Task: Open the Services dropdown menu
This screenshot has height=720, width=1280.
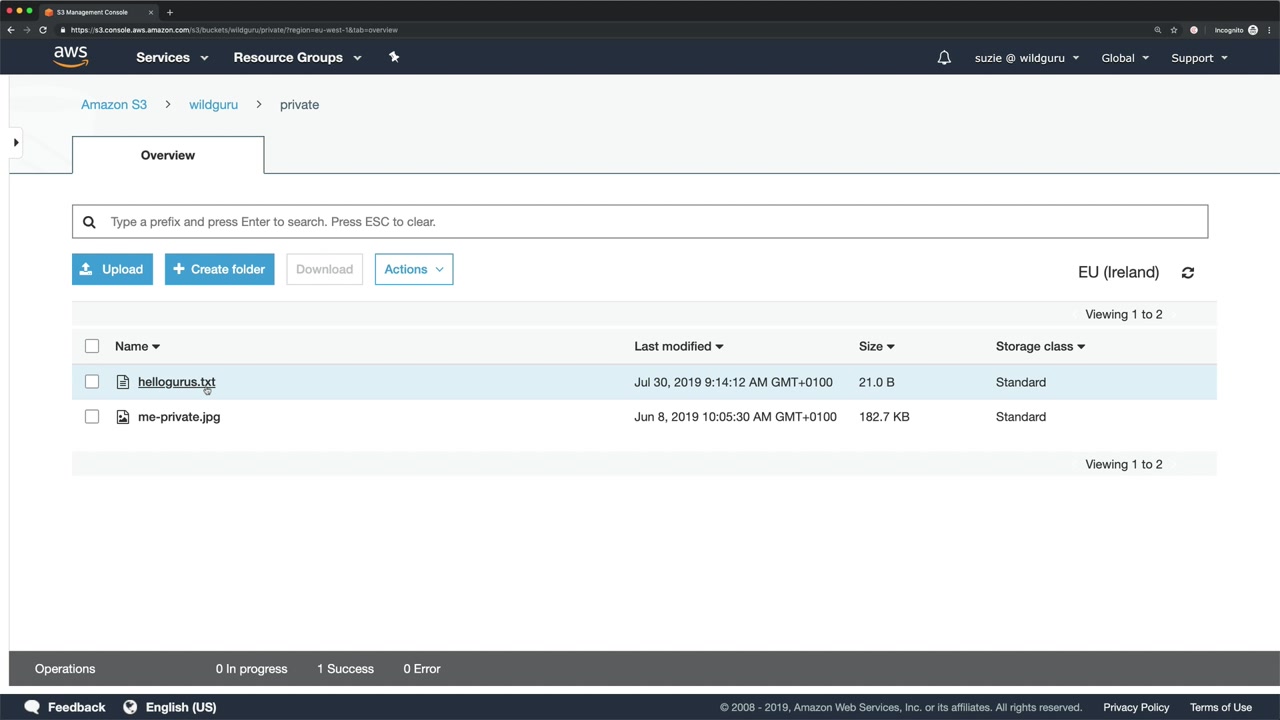Action: click(x=172, y=58)
